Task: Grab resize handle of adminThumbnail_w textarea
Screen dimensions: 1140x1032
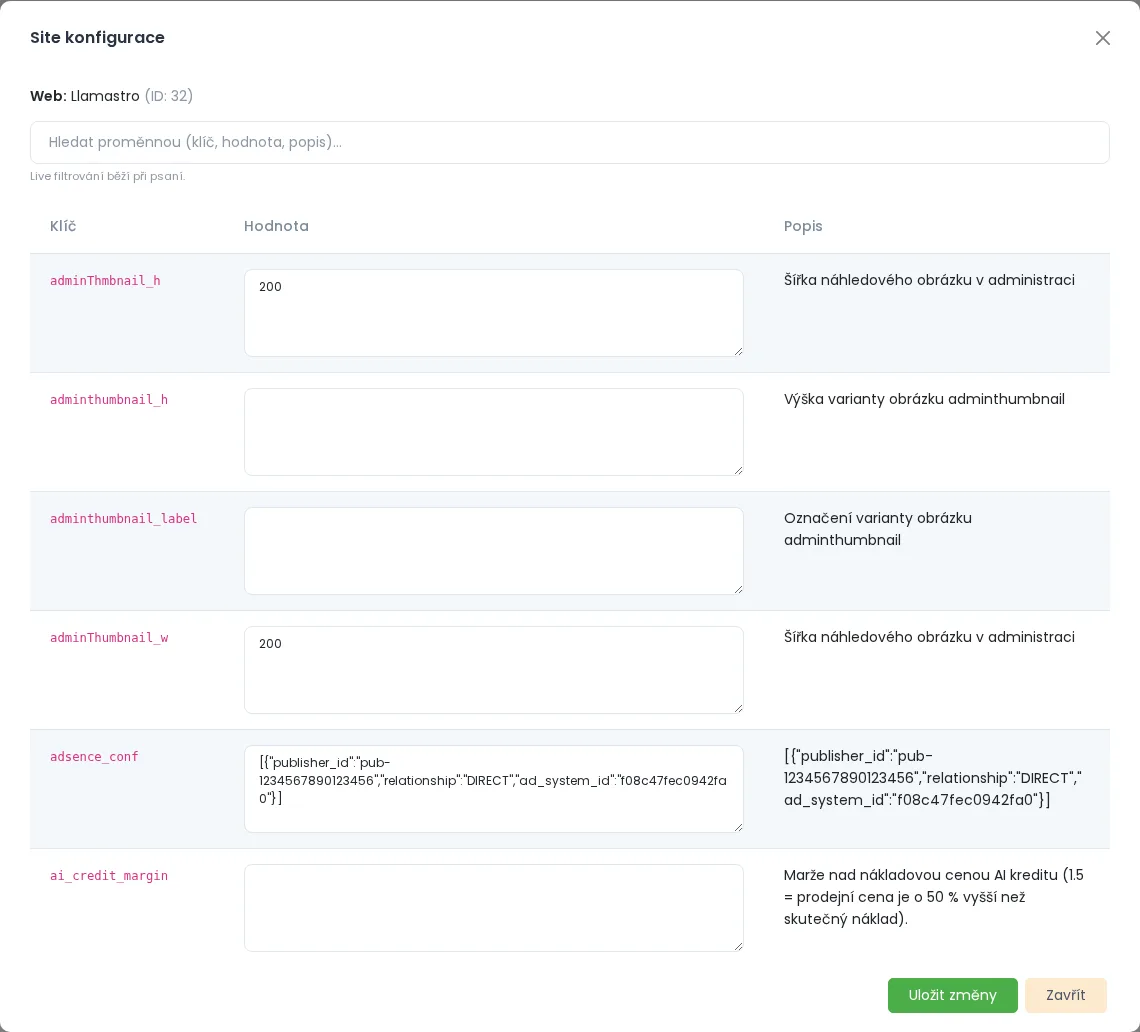Action: click(x=738, y=708)
